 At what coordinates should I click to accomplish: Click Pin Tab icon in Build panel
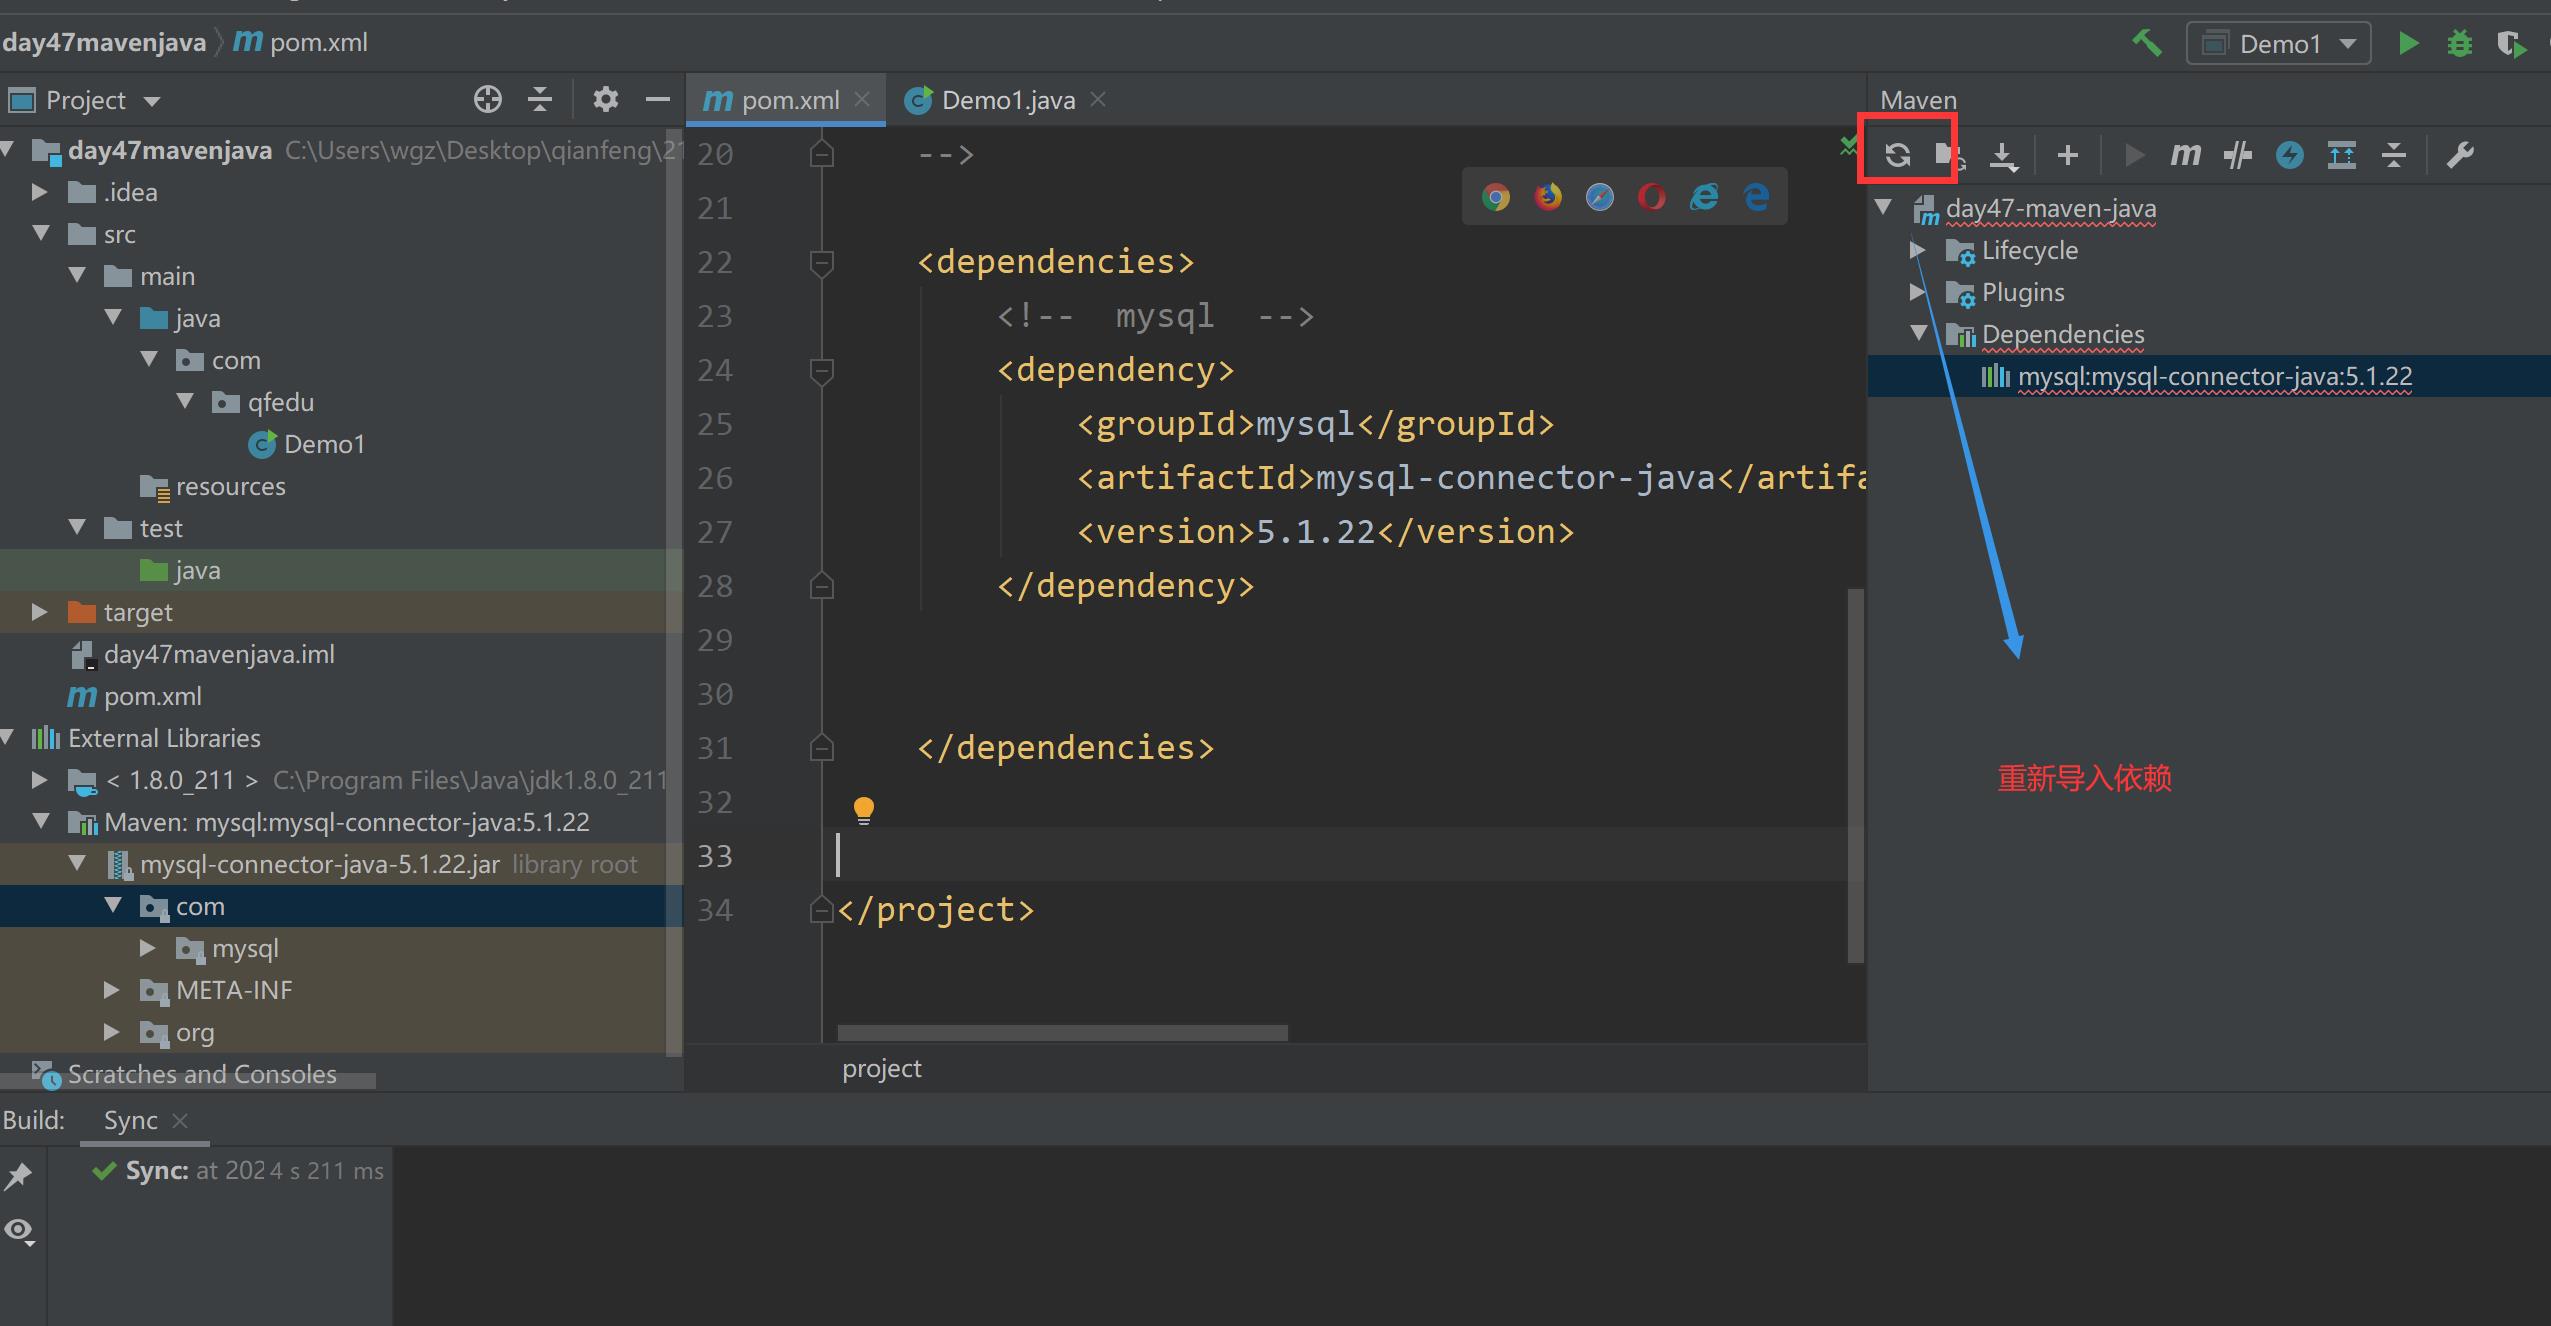pos(19,1176)
